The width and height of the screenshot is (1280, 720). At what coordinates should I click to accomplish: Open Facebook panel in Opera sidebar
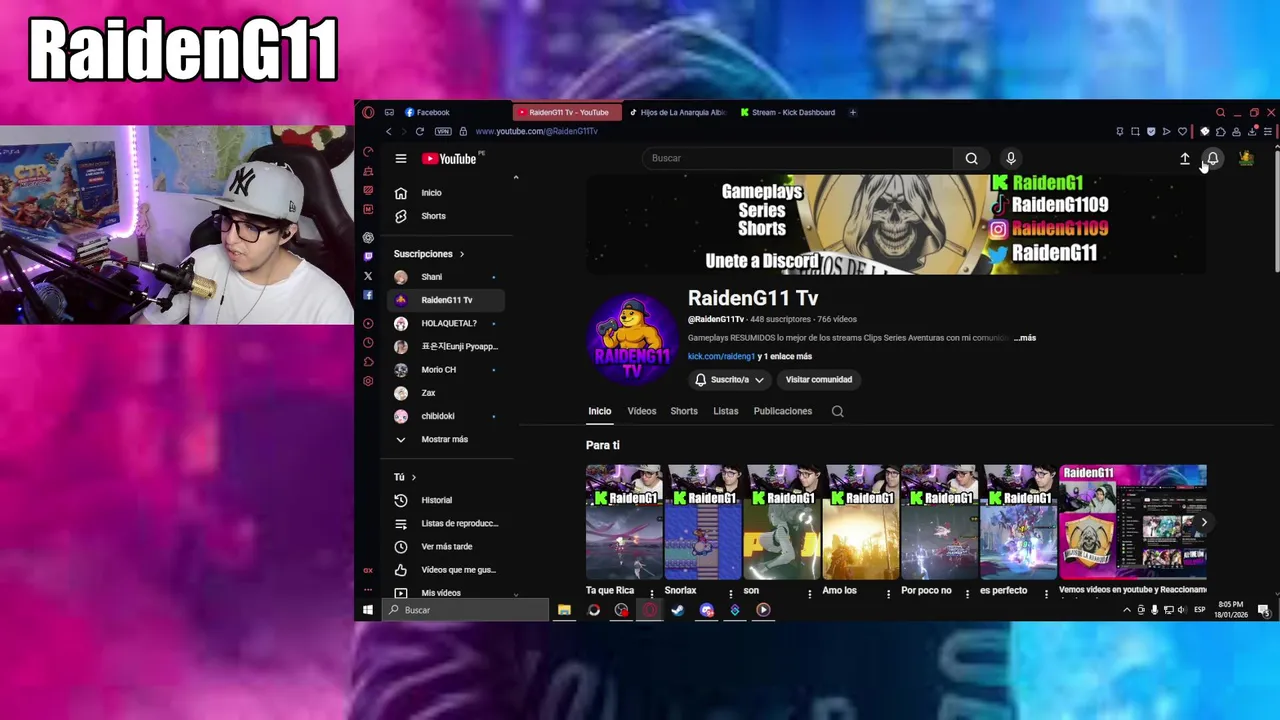point(368,295)
